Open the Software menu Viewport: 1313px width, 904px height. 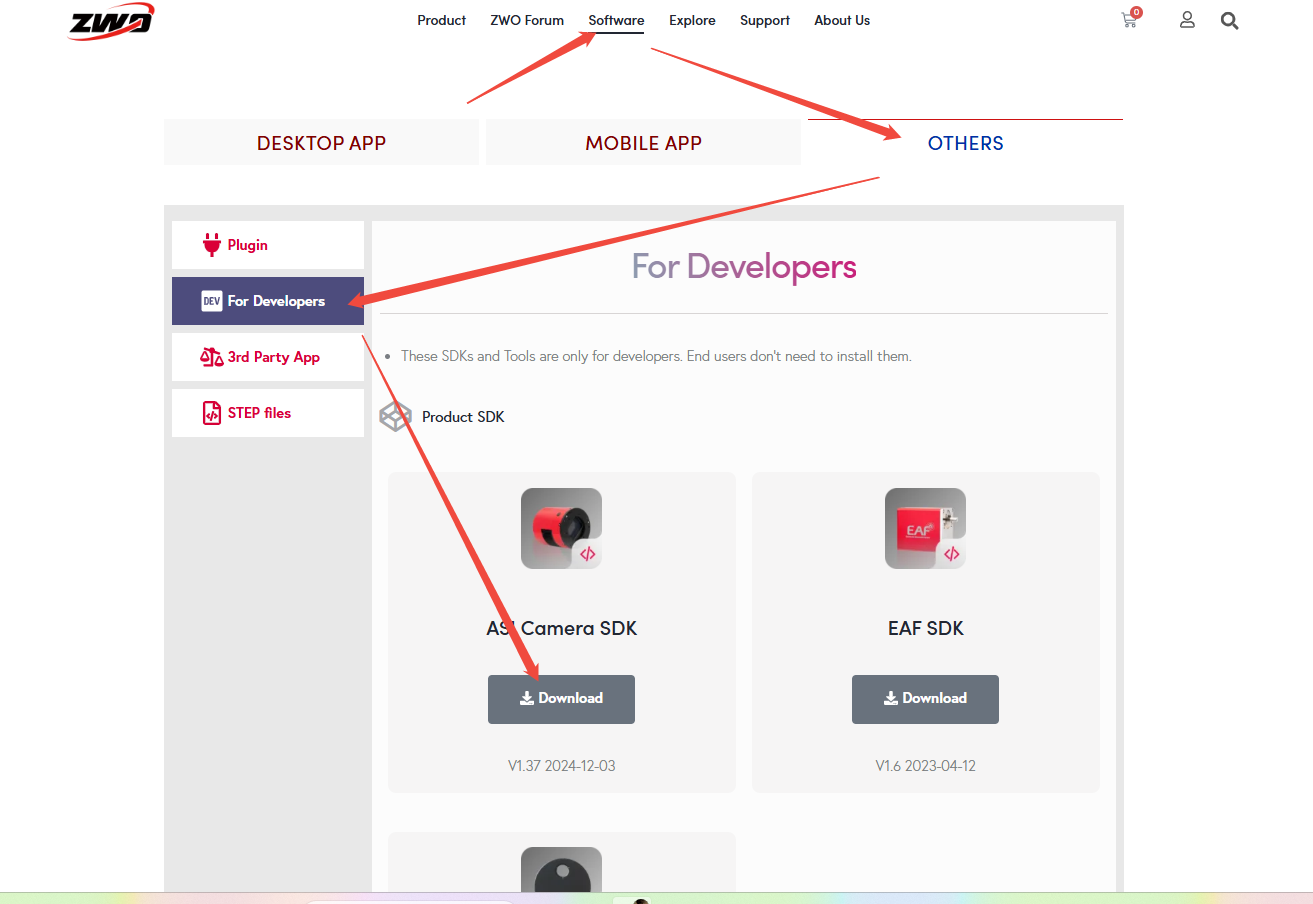(x=616, y=20)
